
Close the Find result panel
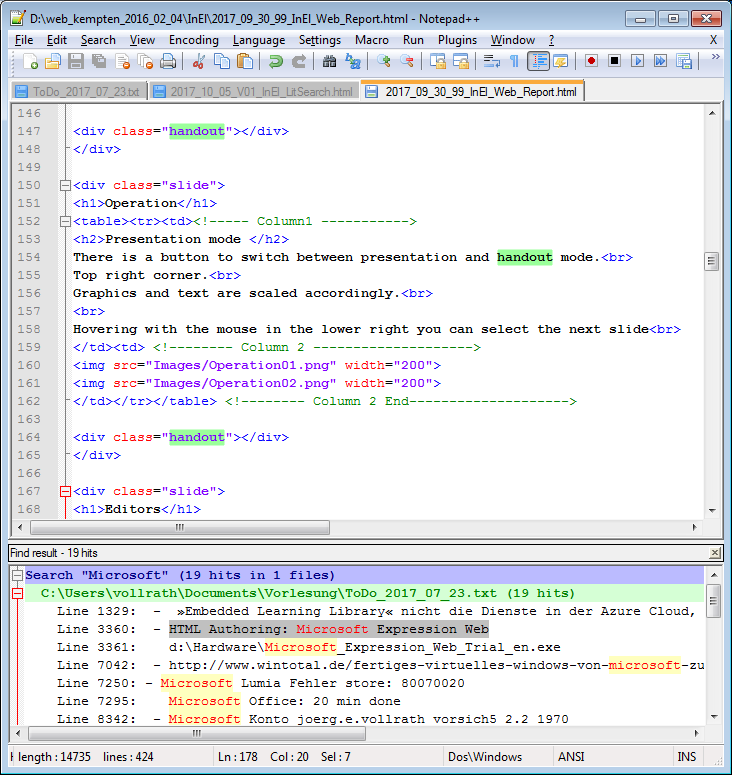click(x=713, y=553)
